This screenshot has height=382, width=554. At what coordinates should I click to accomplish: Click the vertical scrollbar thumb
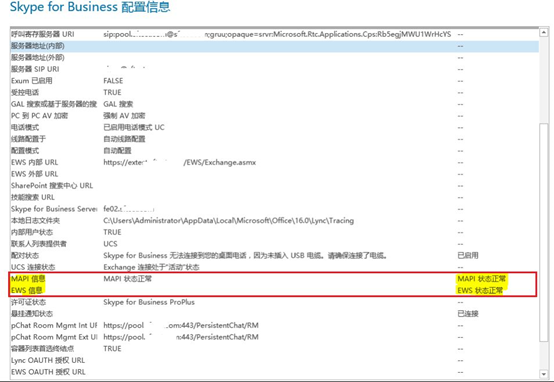point(544,232)
